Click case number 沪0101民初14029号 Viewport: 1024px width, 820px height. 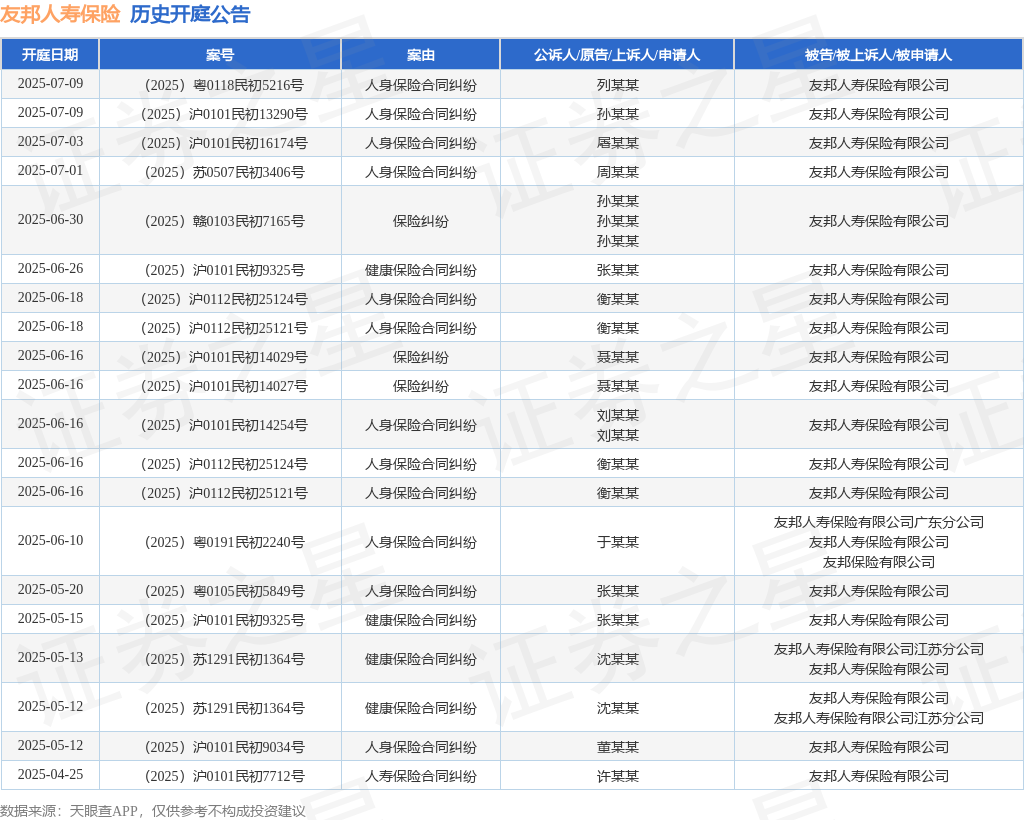point(224,357)
